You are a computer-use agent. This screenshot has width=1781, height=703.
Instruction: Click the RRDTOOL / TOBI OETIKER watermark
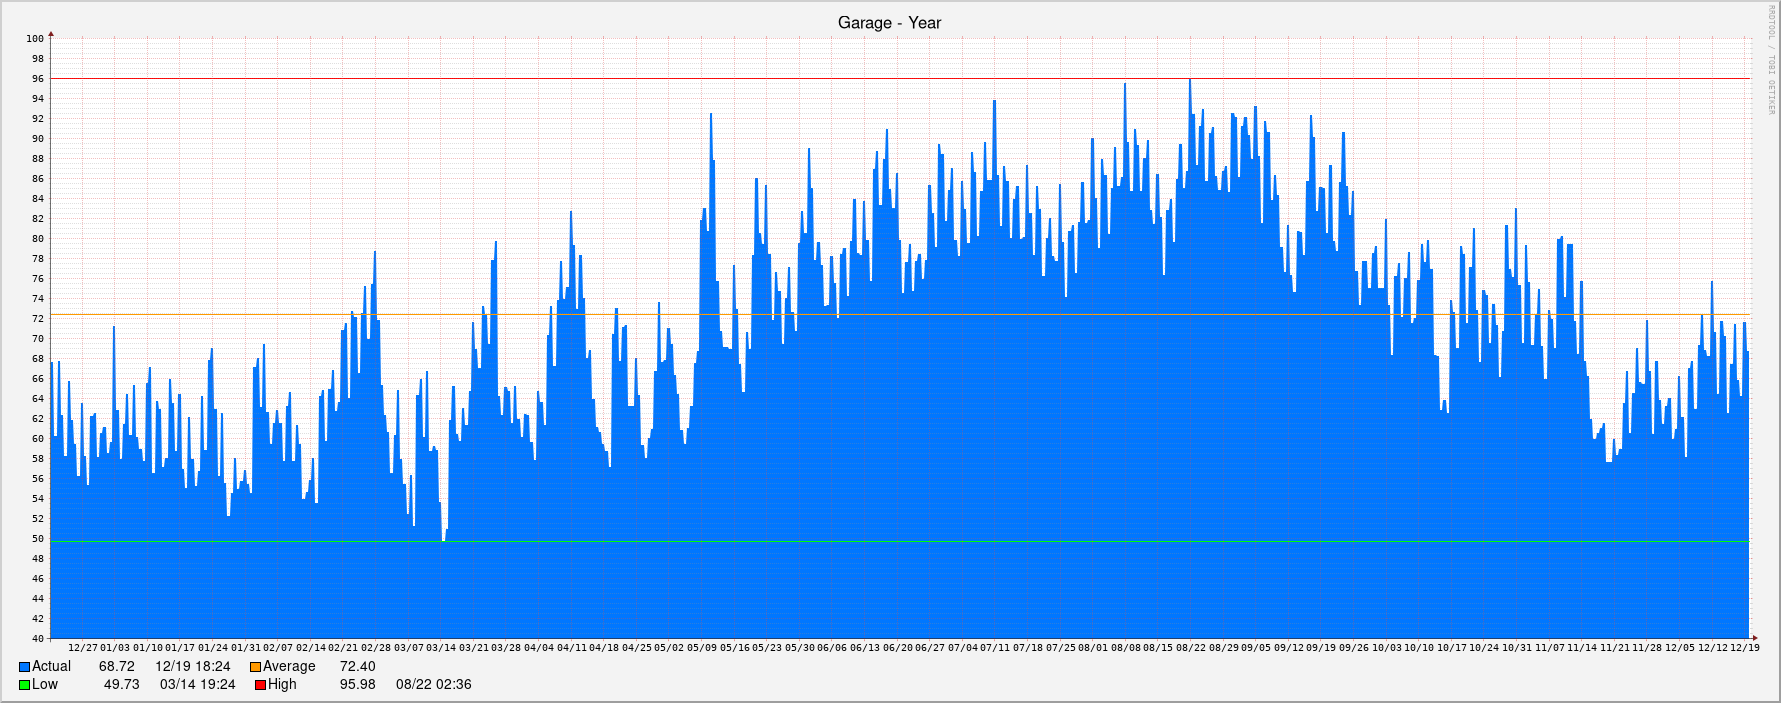[x=1771, y=60]
